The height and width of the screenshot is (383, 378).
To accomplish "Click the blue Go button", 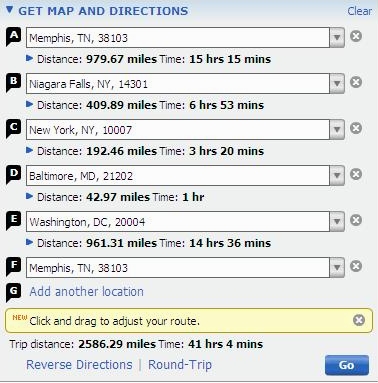I will coord(347,365).
